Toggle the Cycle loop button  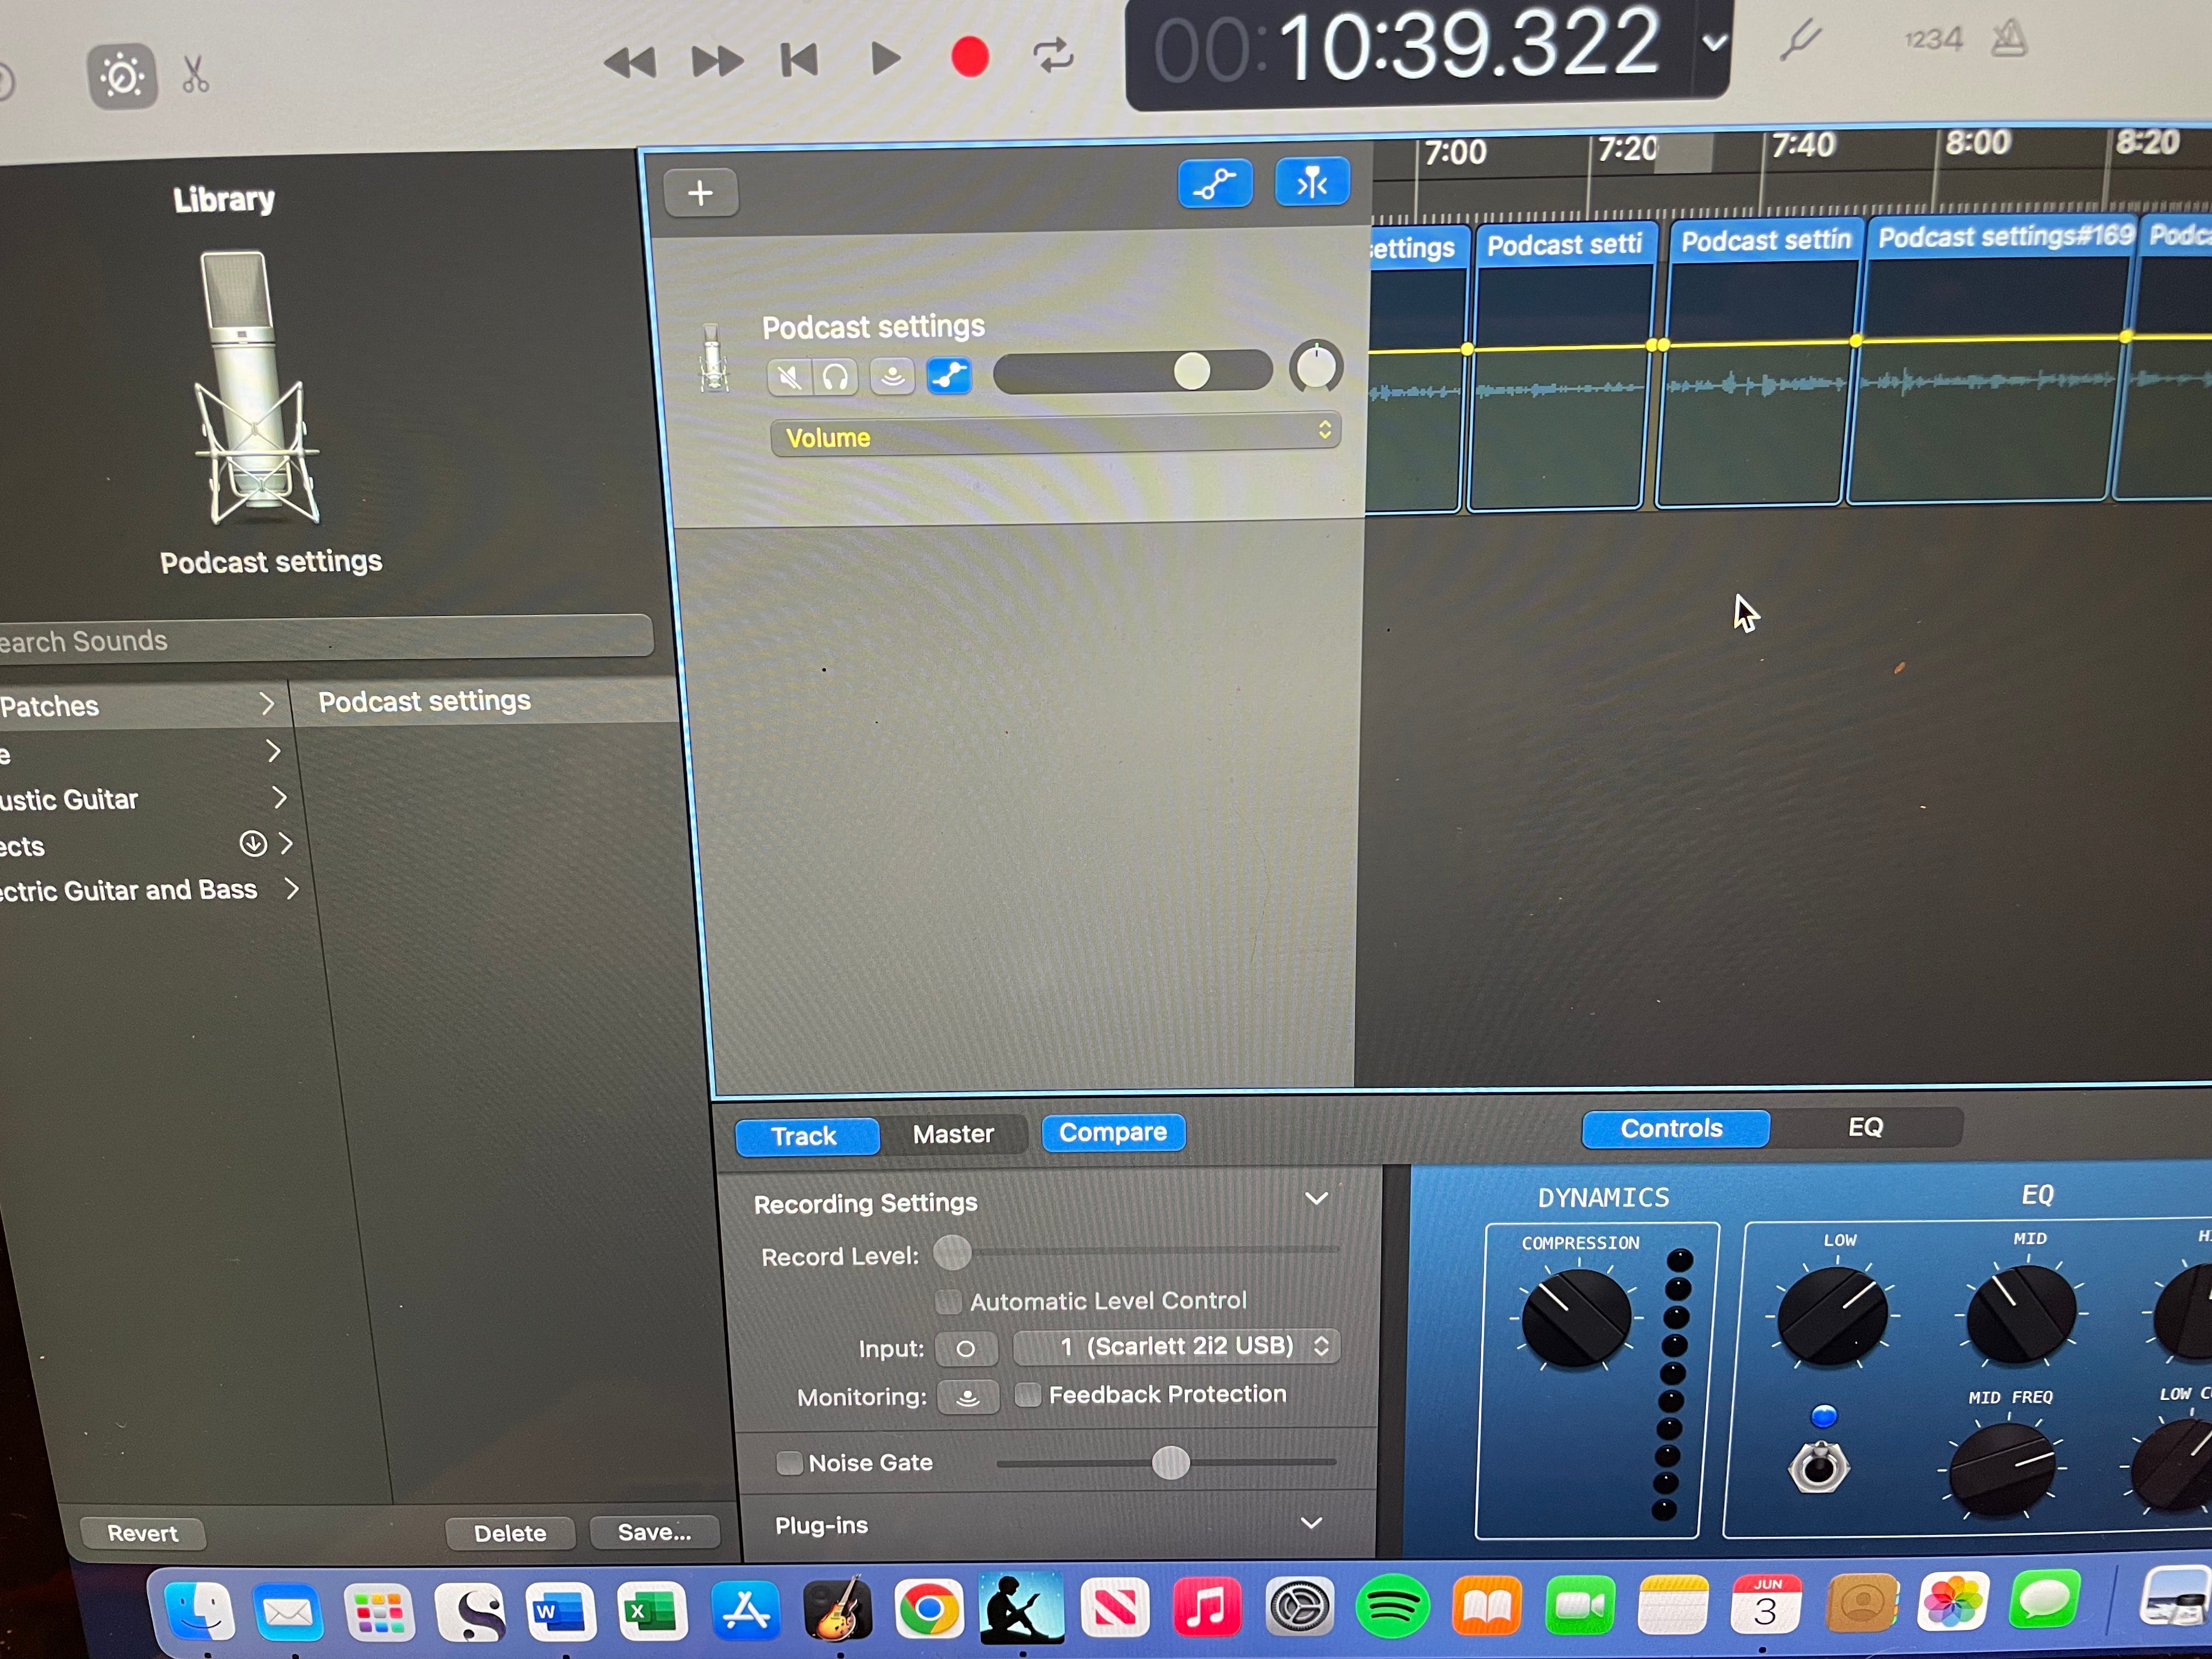[1054, 55]
